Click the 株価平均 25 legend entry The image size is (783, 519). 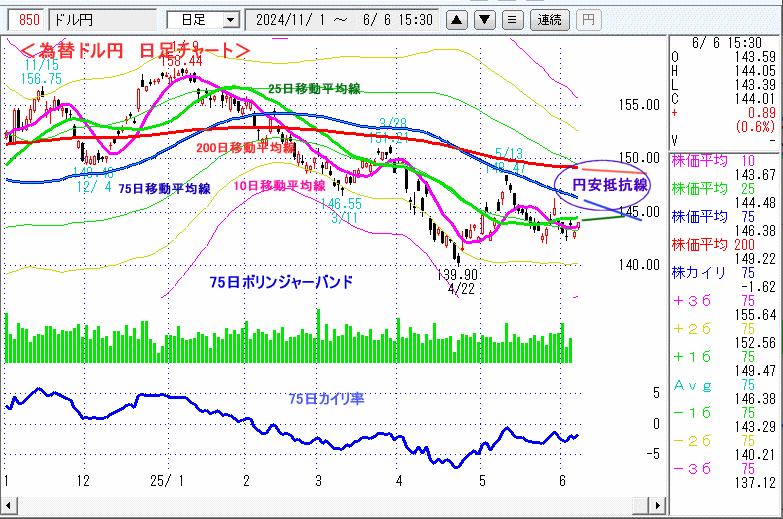(714, 189)
